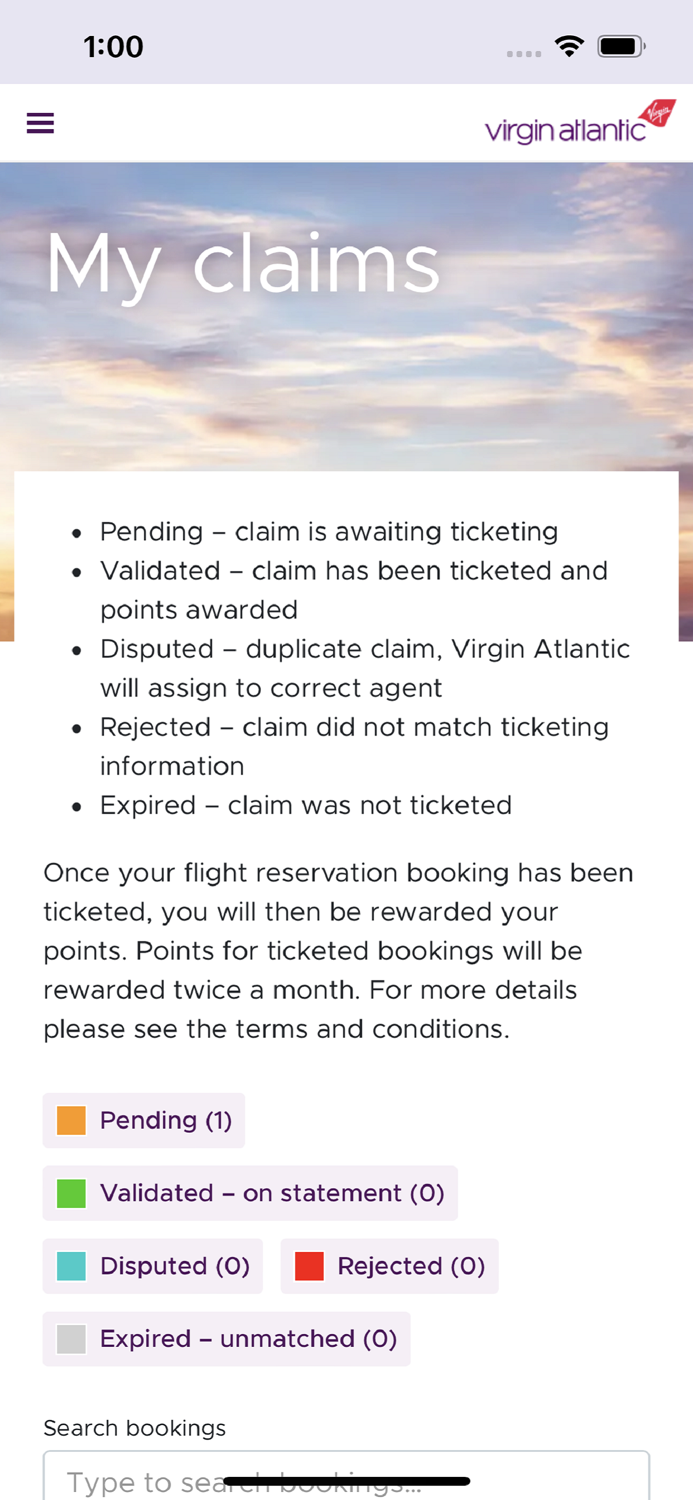Open the My claims page header menu
The width and height of the screenshot is (693, 1500).
40,122
